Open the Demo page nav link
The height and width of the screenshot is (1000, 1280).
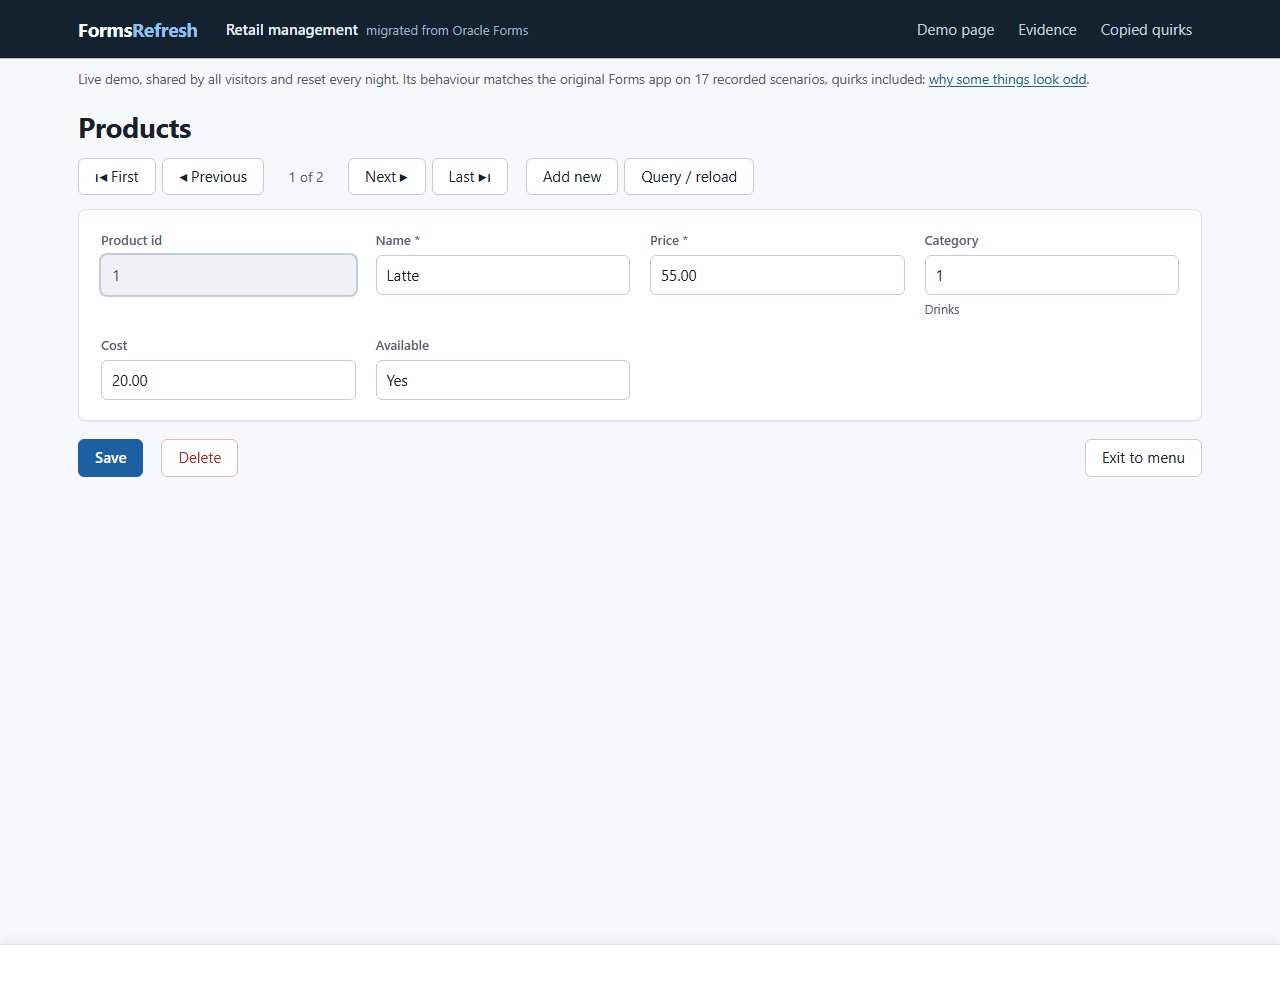[x=956, y=30]
